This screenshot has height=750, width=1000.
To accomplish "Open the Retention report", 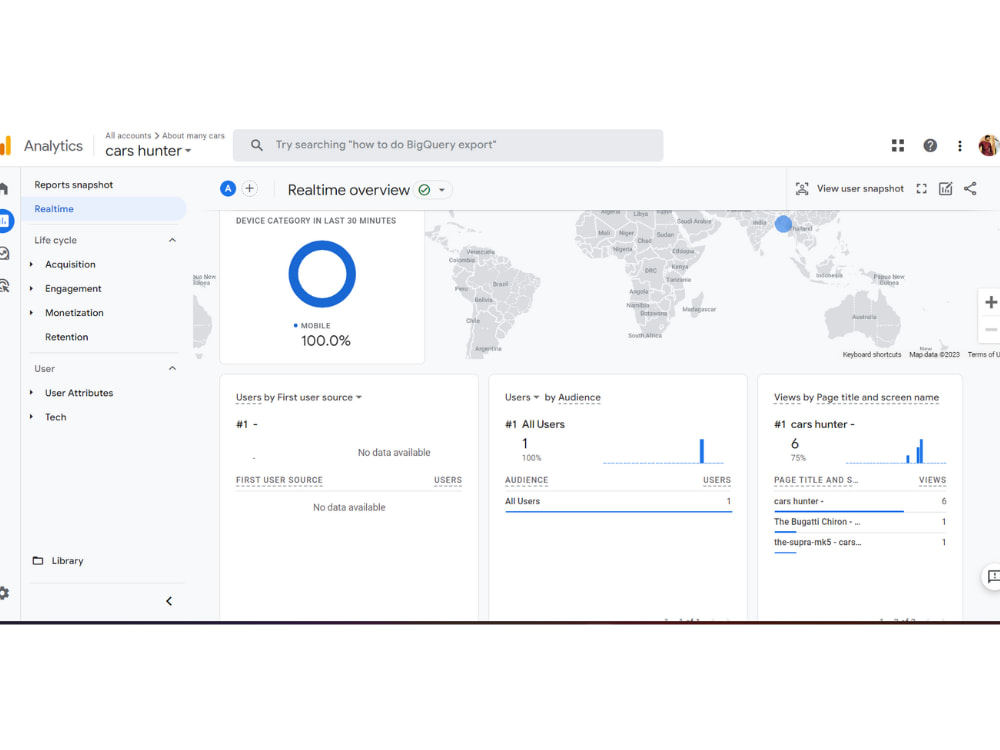I will pyautogui.click(x=66, y=337).
